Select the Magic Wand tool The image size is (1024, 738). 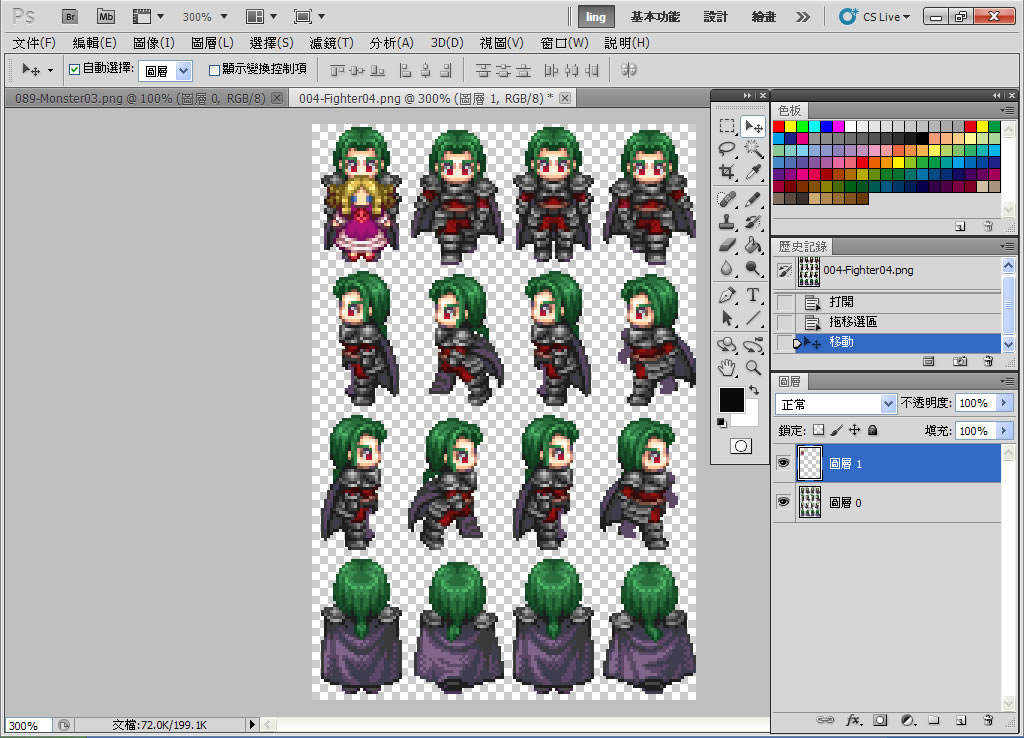[x=753, y=149]
